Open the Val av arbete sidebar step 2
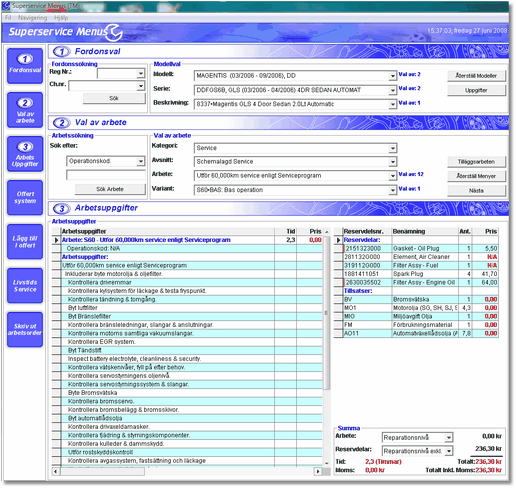Viewport: 516px width, 488px height. point(25,110)
